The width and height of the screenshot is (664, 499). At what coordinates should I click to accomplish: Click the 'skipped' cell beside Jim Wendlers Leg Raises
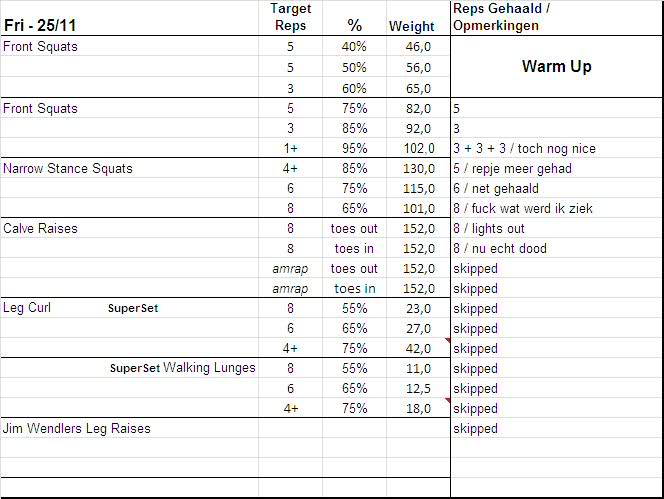coord(475,428)
